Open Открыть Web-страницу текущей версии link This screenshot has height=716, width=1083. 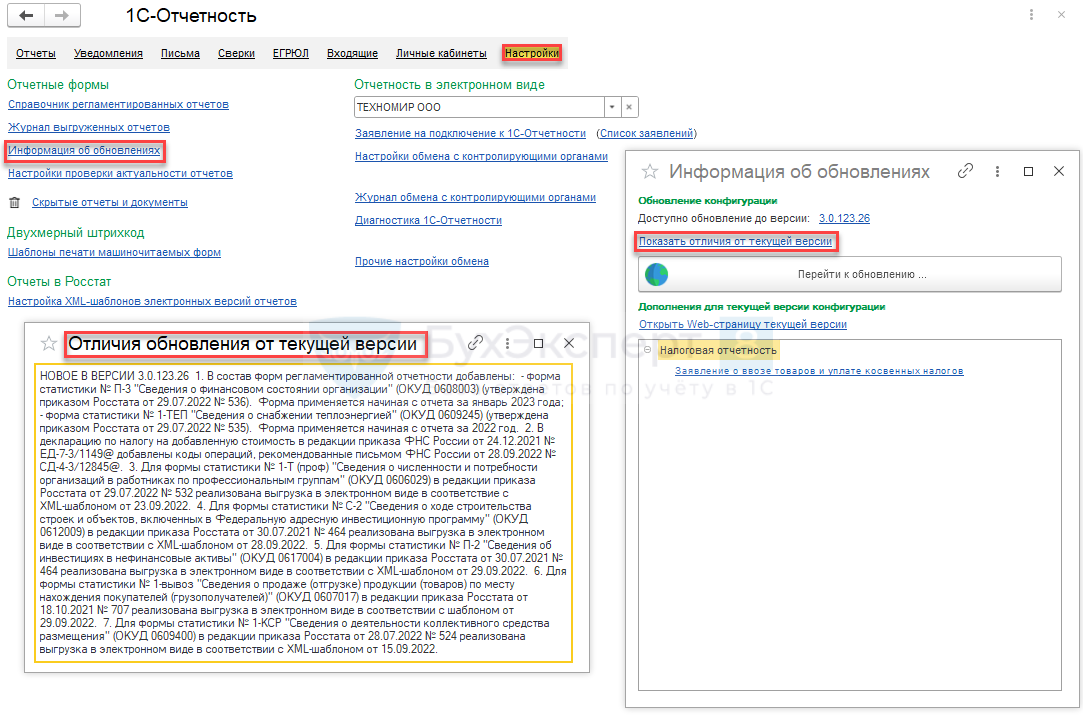742,324
